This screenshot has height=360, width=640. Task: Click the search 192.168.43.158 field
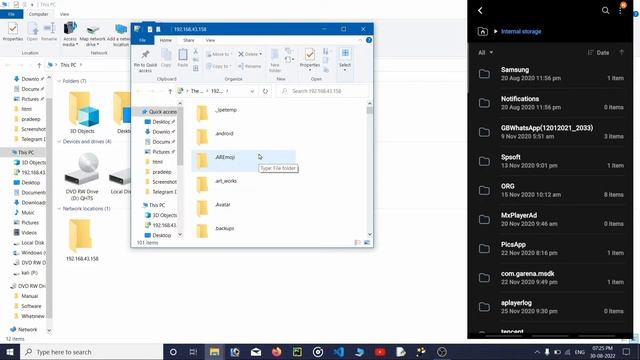pyautogui.click(x=322, y=91)
